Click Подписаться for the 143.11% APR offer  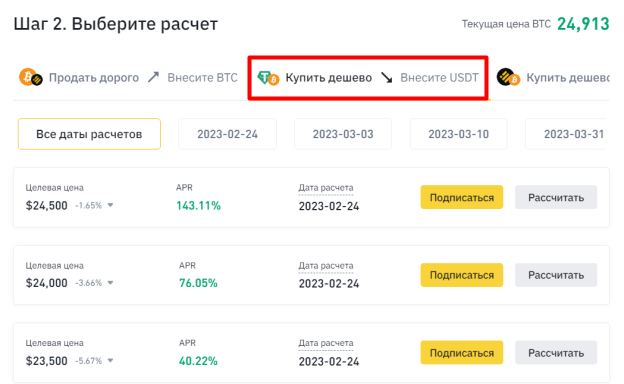click(x=462, y=197)
